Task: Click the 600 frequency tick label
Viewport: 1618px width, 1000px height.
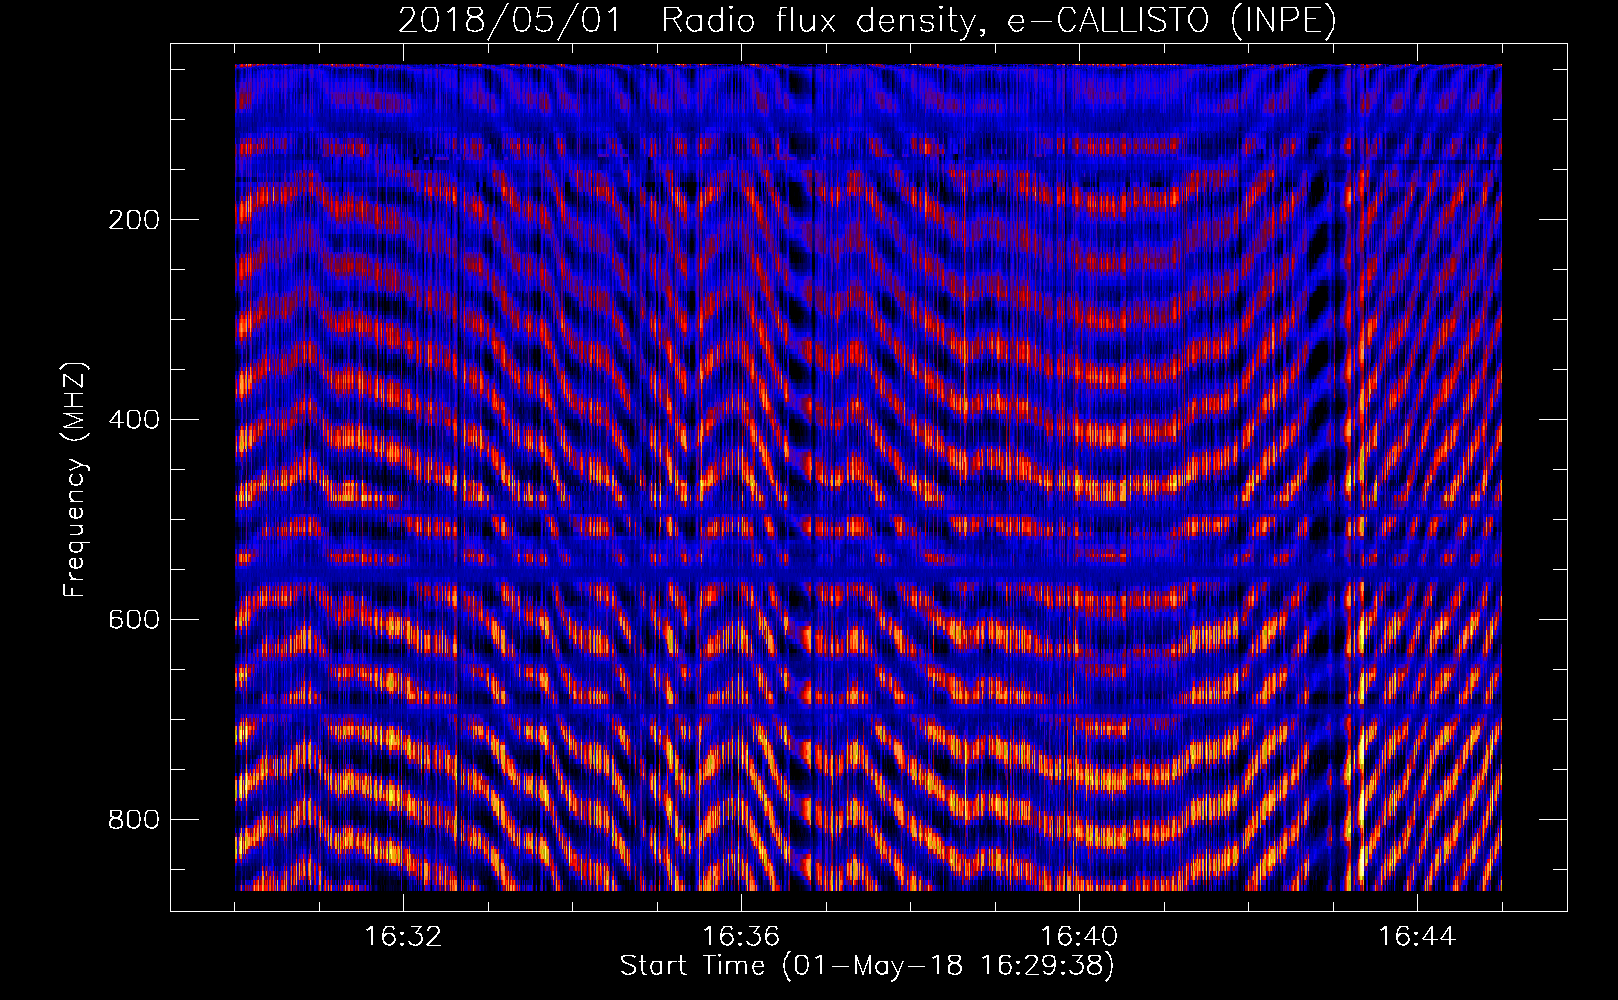Action: (133, 620)
